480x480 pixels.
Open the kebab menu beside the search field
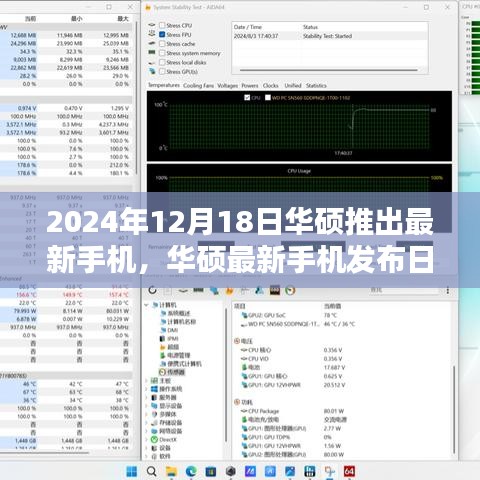447,290
